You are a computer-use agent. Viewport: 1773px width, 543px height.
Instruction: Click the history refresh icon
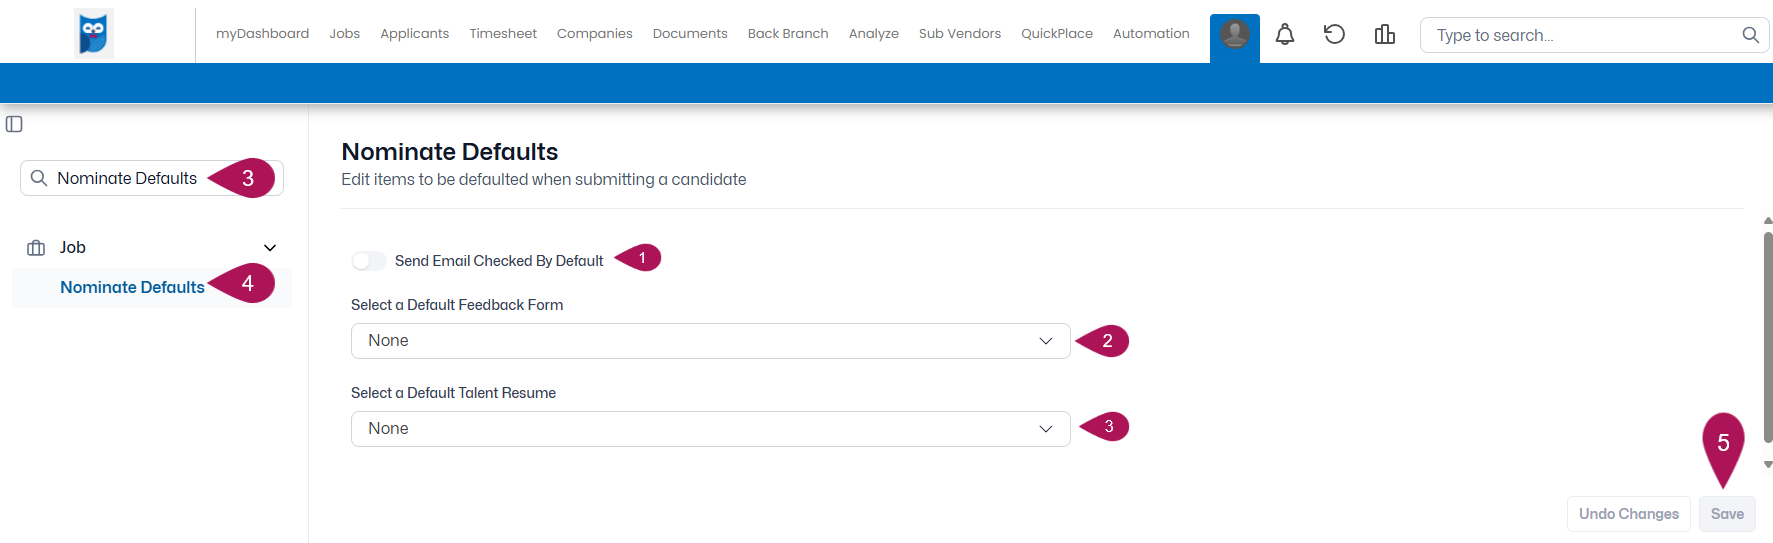[x=1334, y=35]
